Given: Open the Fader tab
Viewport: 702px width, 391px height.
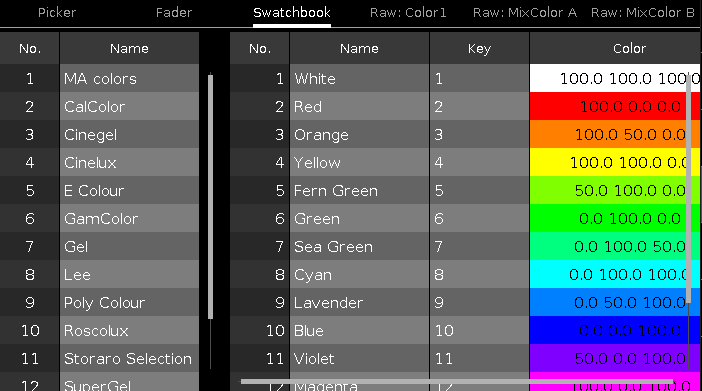Looking at the screenshot, I should coord(174,13).
